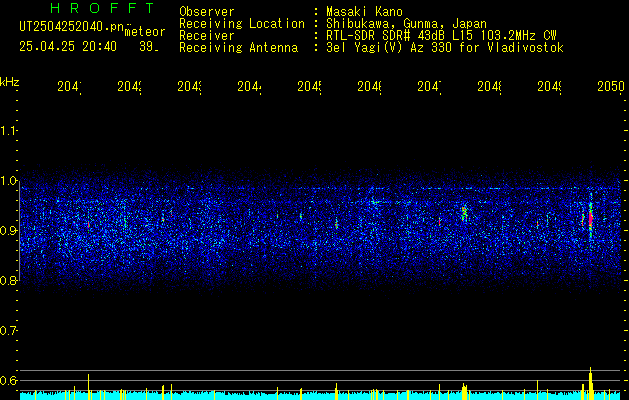The height and width of the screenshot is (400, 629).
Task: Click the count value 39 next to the date
Action: pyautogui.click(x=148, y=47)
